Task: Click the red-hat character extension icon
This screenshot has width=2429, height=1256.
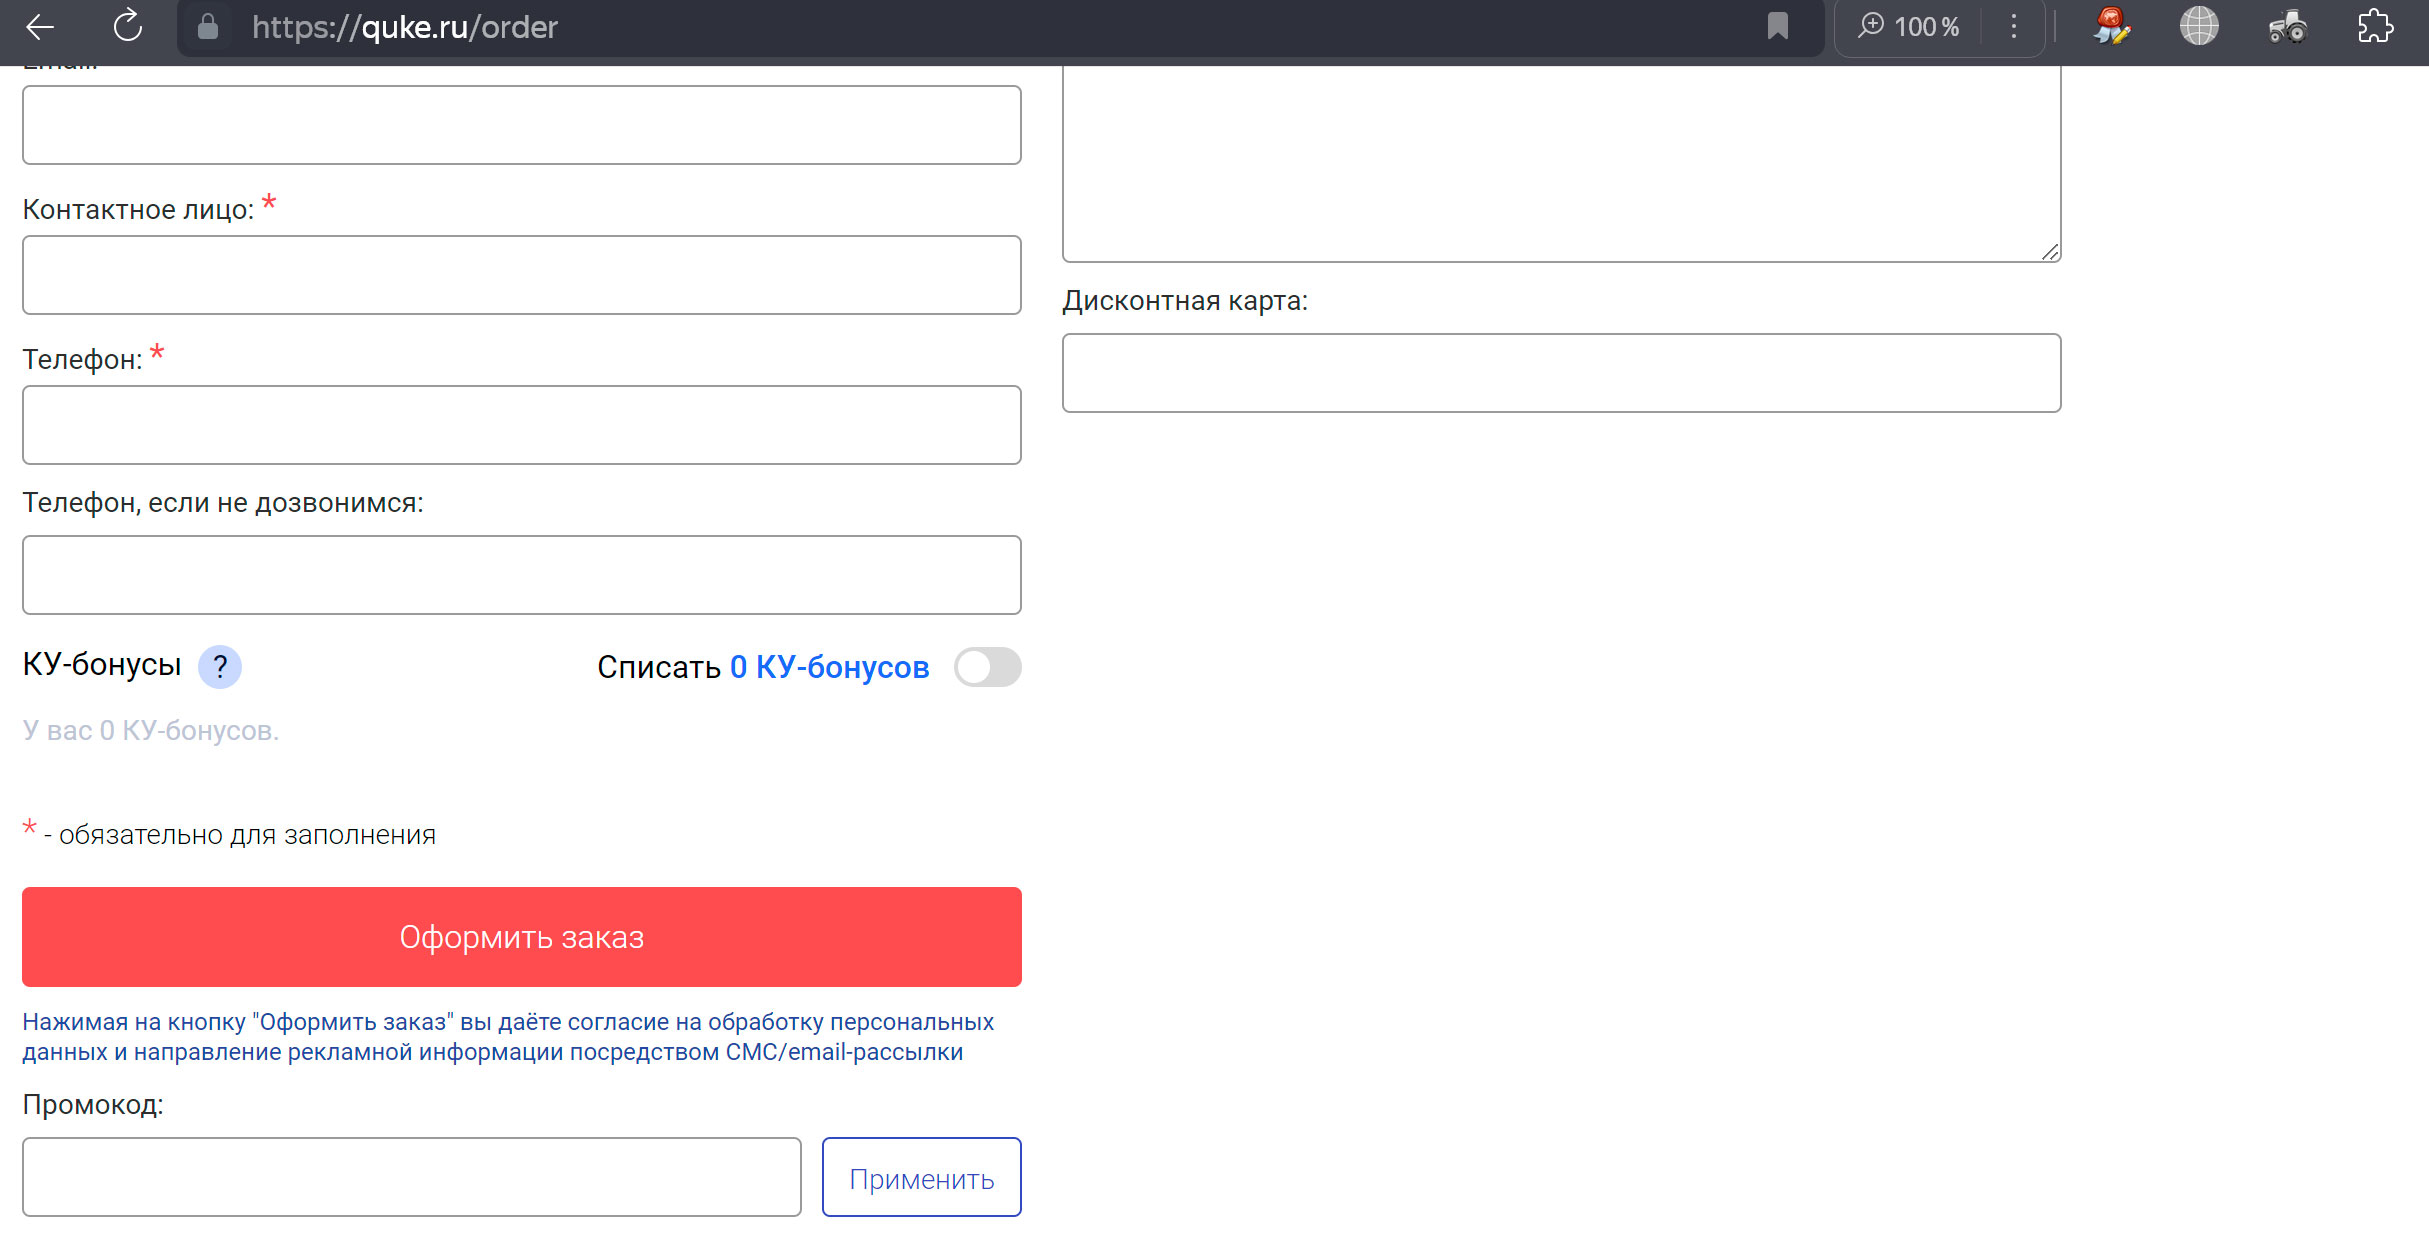Action: (2112, 26)
